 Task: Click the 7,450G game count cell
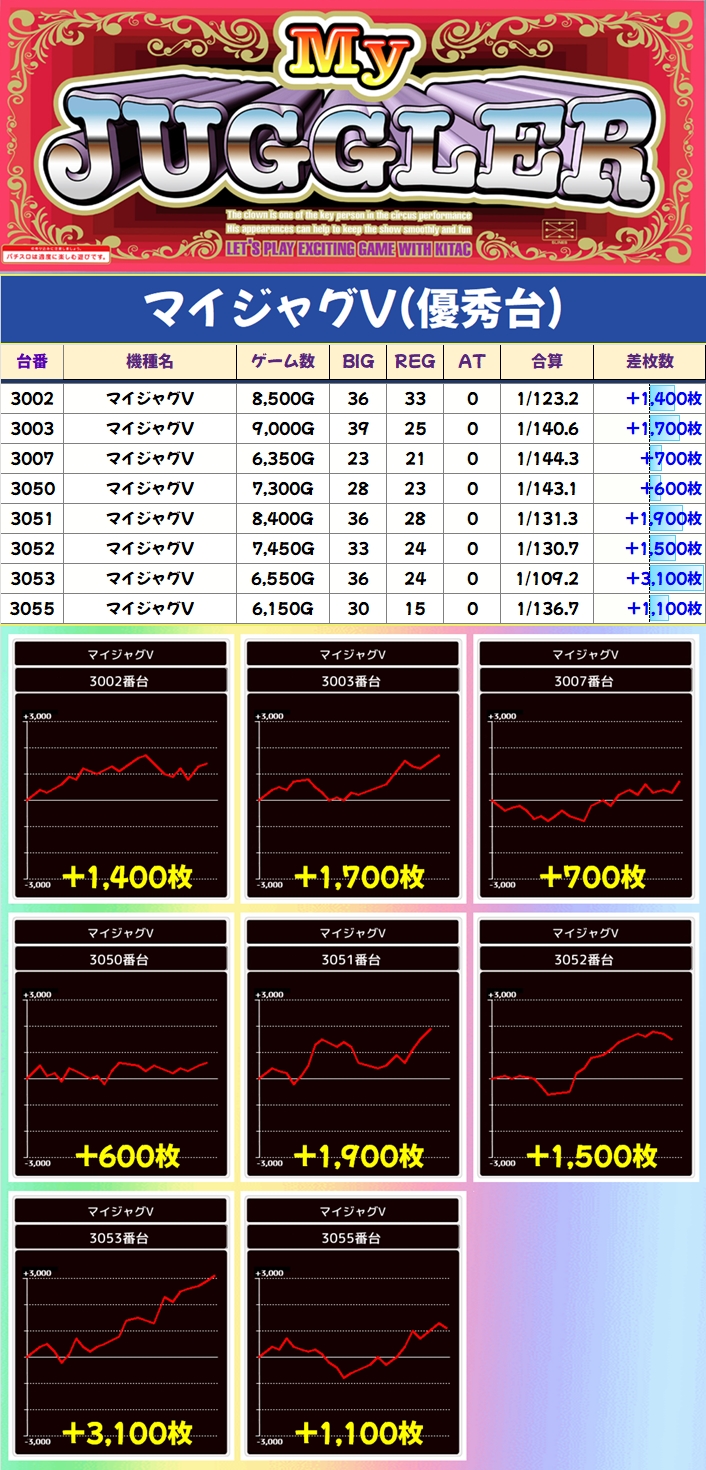283,549
